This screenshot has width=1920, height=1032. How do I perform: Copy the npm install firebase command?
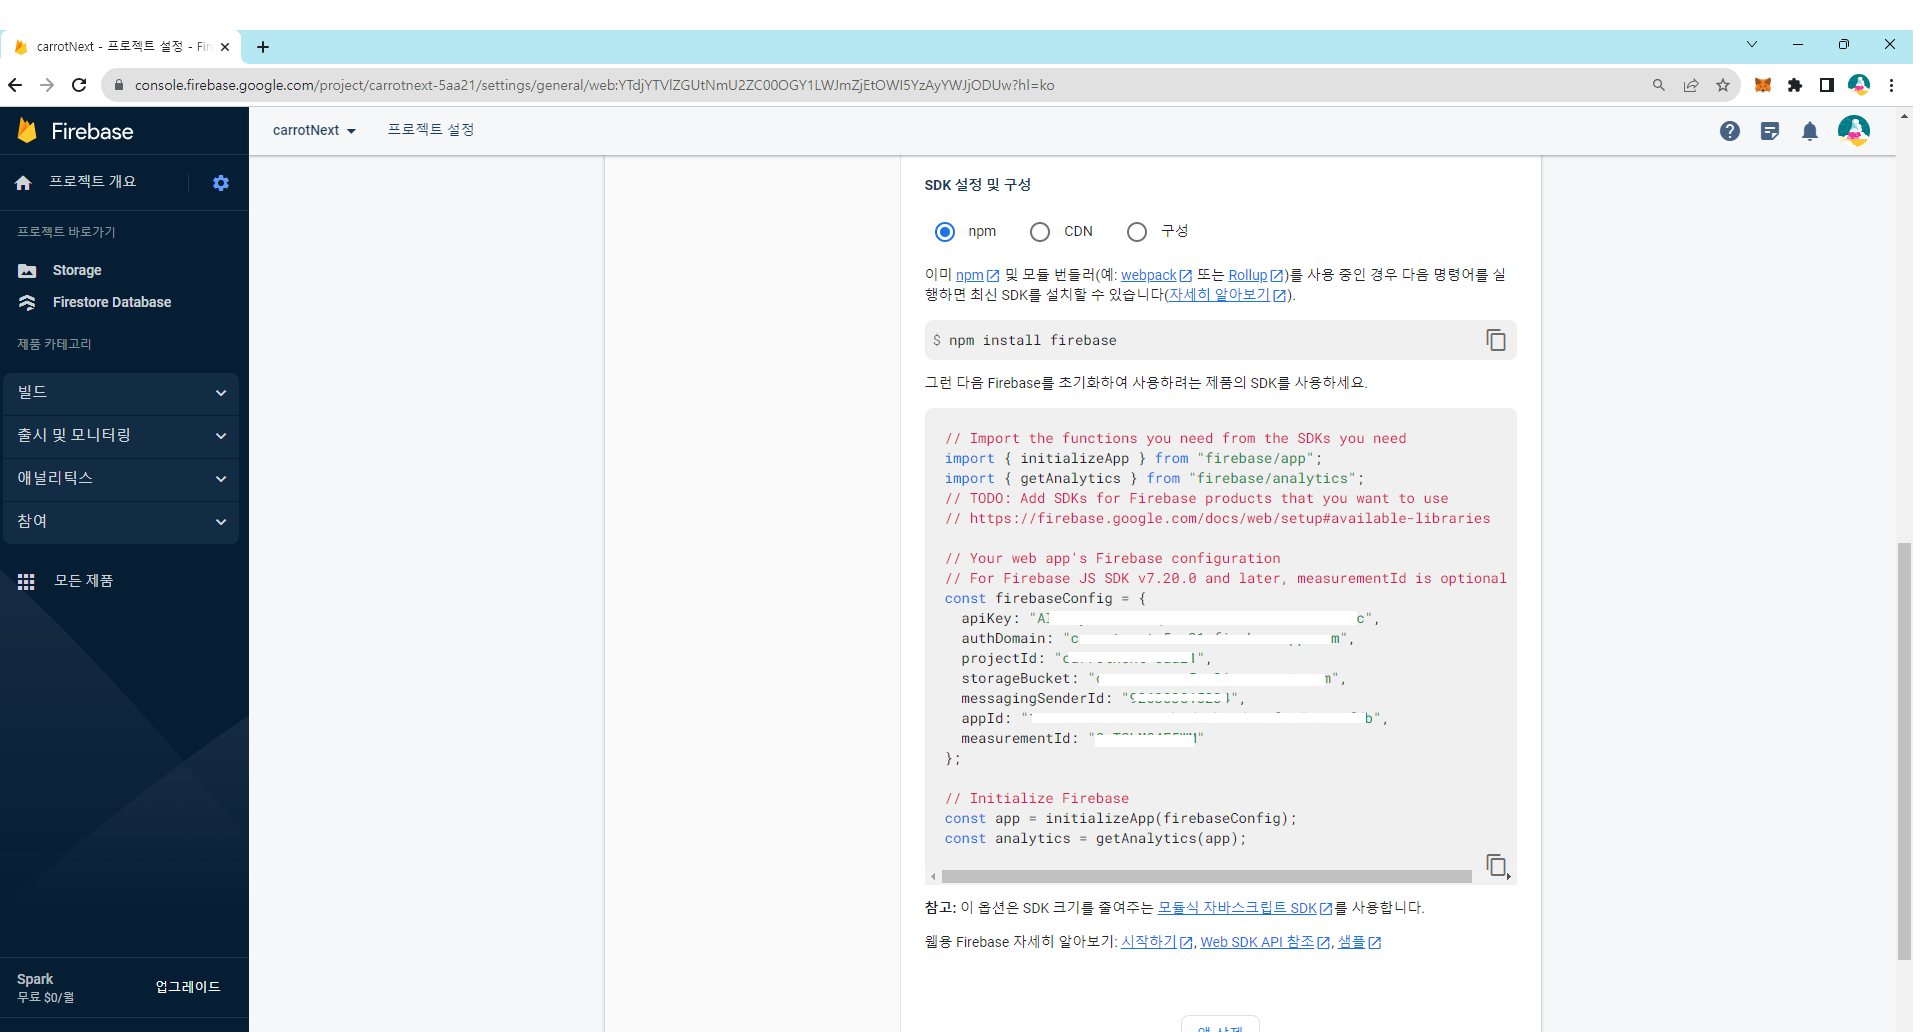1495,340
